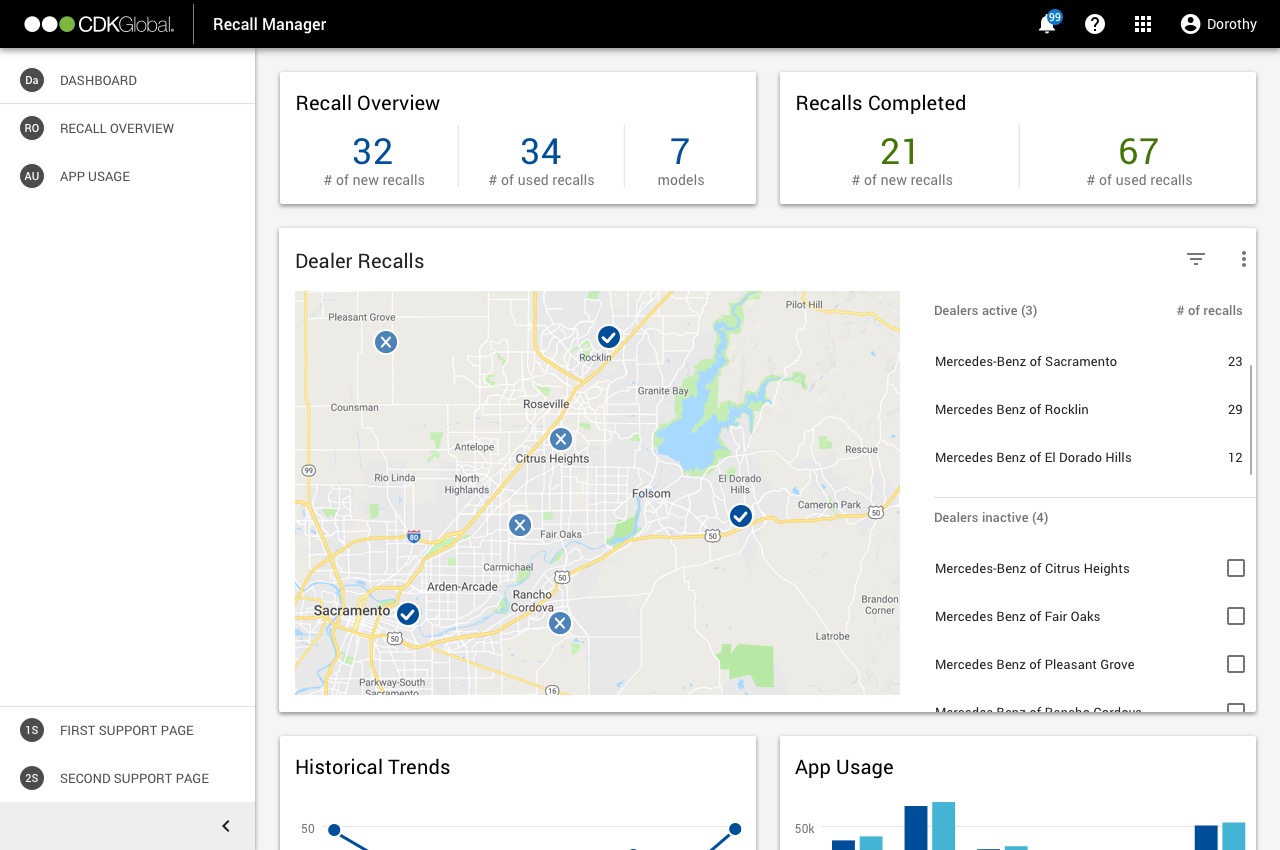Click the App Usage card title
Screen dimensions: 1280x850
[x=844, y=767]
